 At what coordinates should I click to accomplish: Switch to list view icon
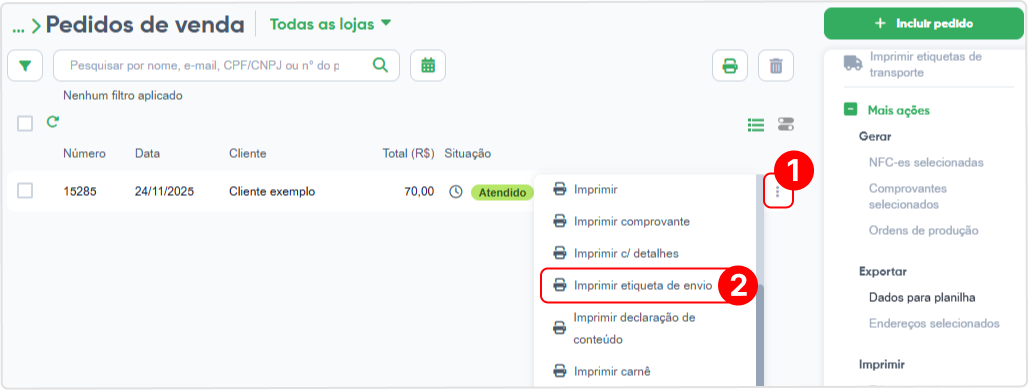click(x=756, y=125)
